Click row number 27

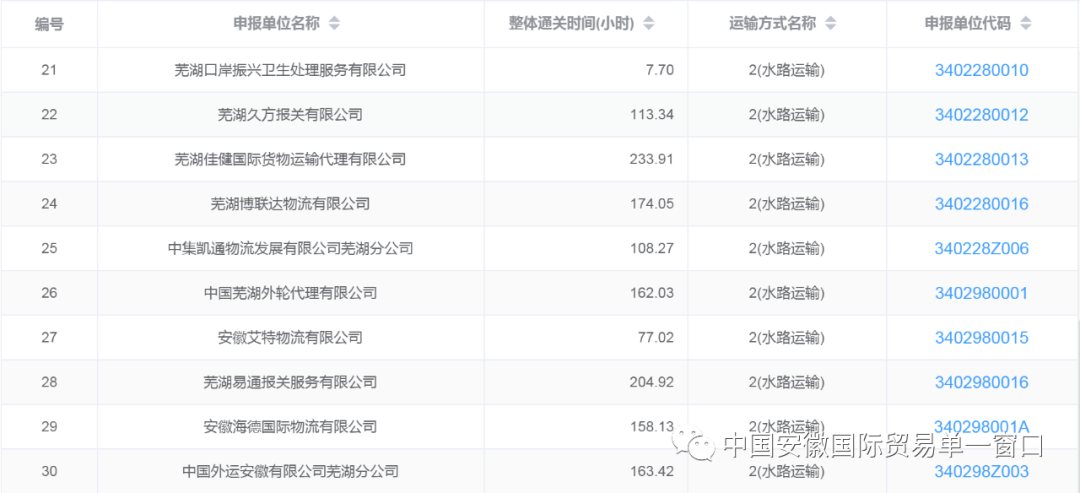pyautogui.click(x=49, y=338)
